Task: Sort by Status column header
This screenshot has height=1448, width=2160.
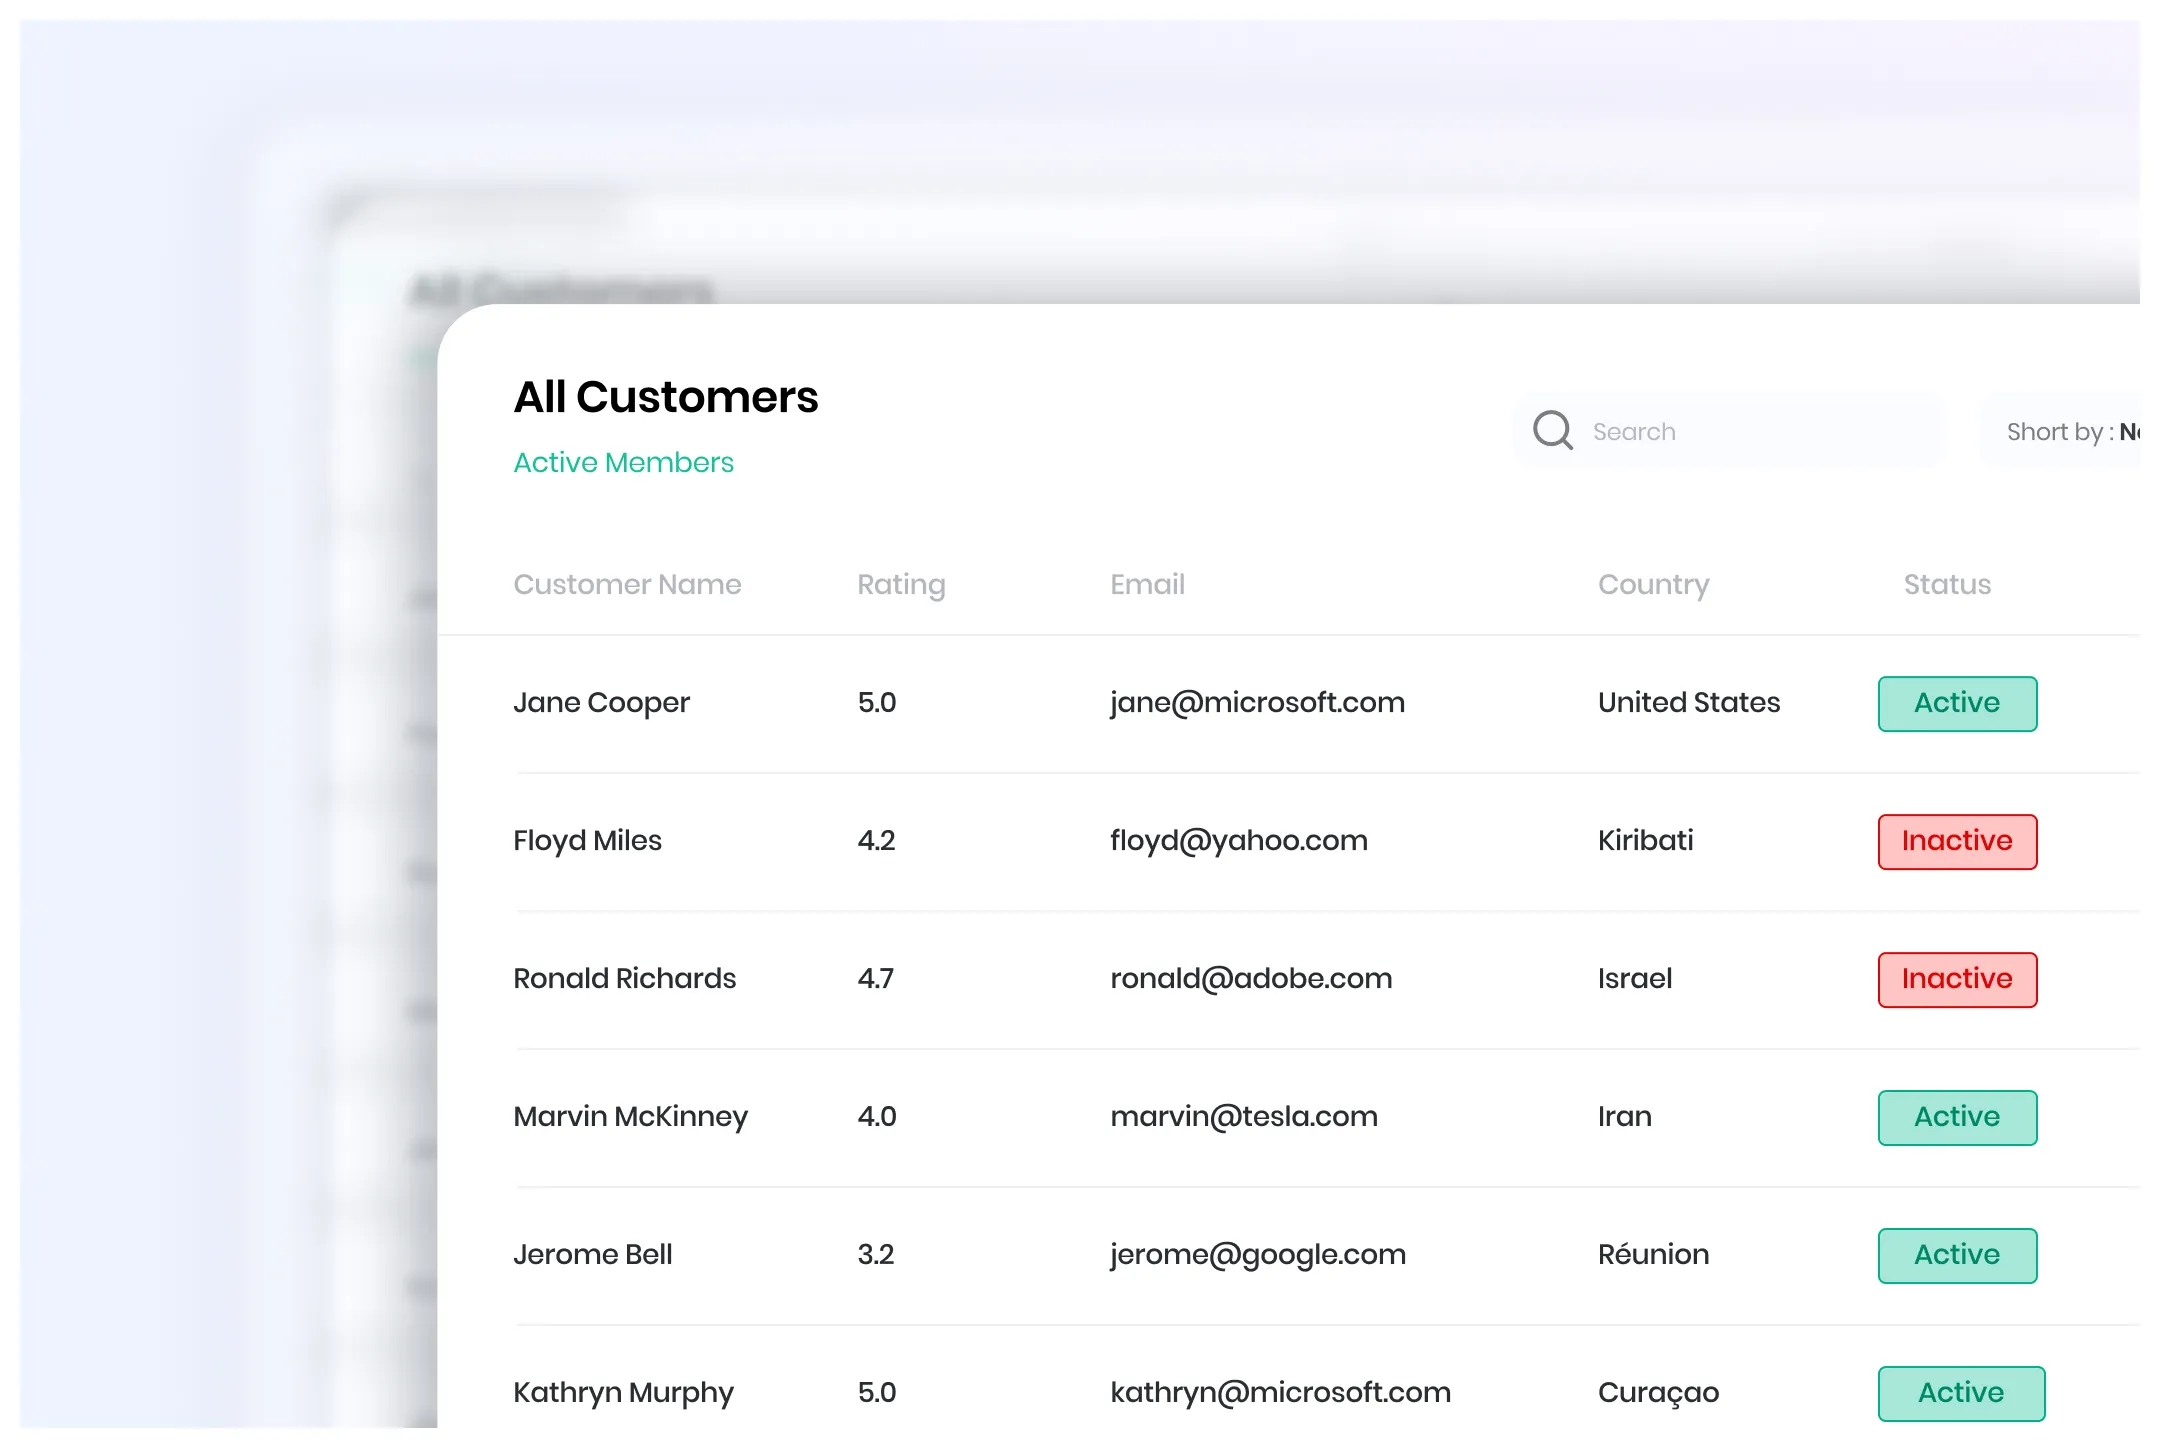Action: coord(1947,584)
